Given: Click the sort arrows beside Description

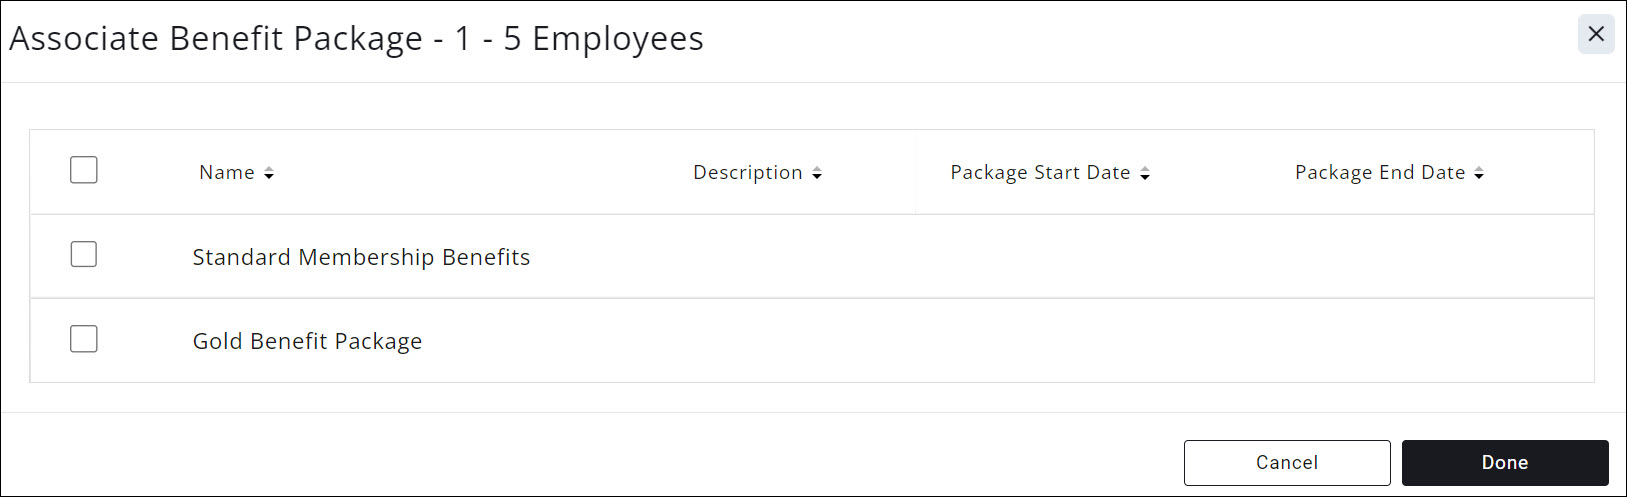Looking at the screenshot, I should tap(817, 174).
